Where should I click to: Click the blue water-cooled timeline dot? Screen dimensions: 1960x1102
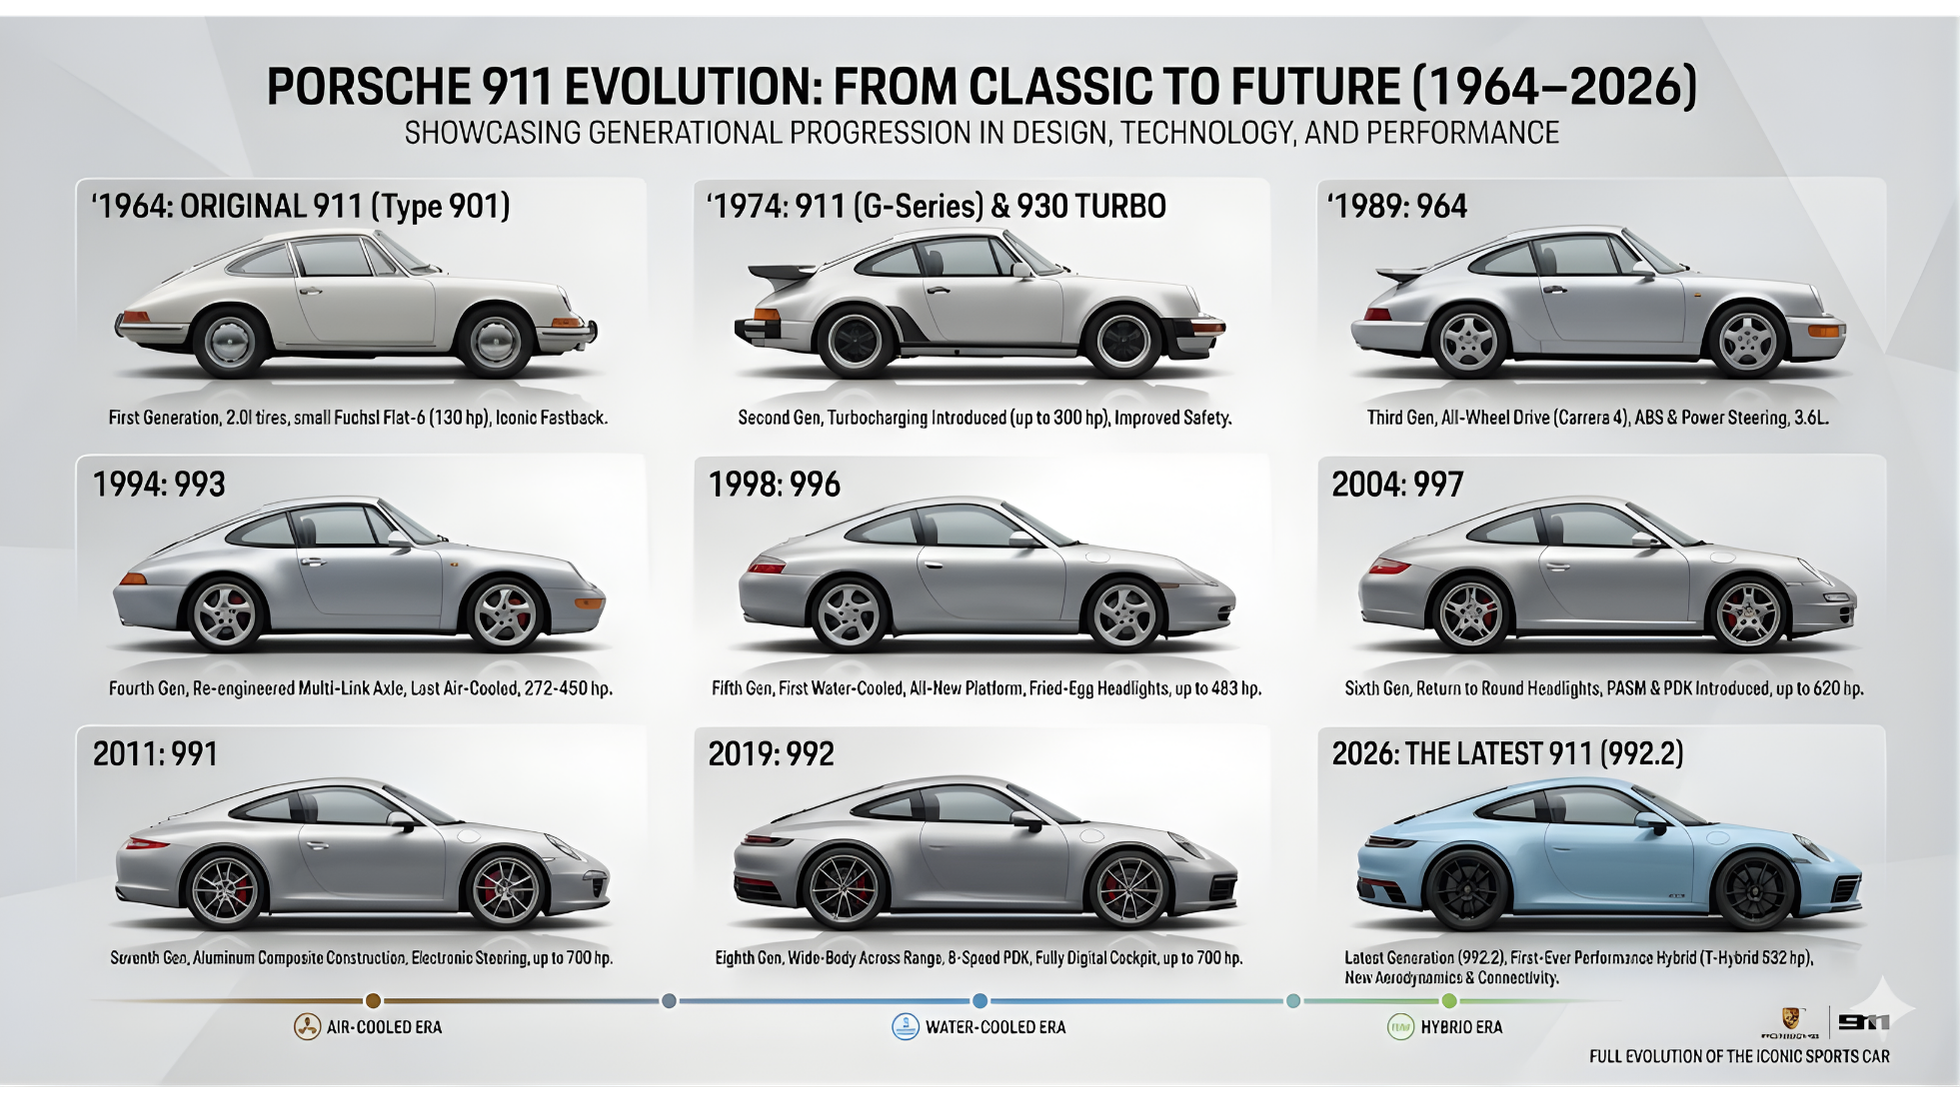[980, 1000]
